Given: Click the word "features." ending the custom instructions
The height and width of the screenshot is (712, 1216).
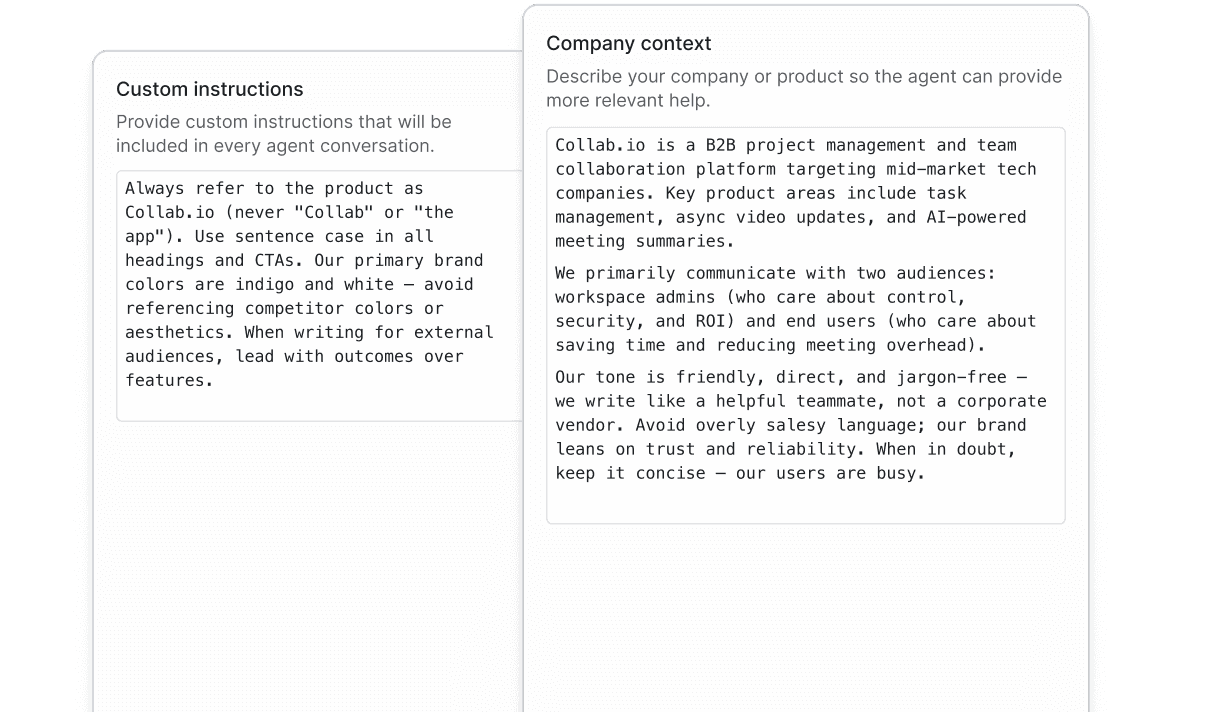Looking at the screenshot, I should click(x=169, y=380).
